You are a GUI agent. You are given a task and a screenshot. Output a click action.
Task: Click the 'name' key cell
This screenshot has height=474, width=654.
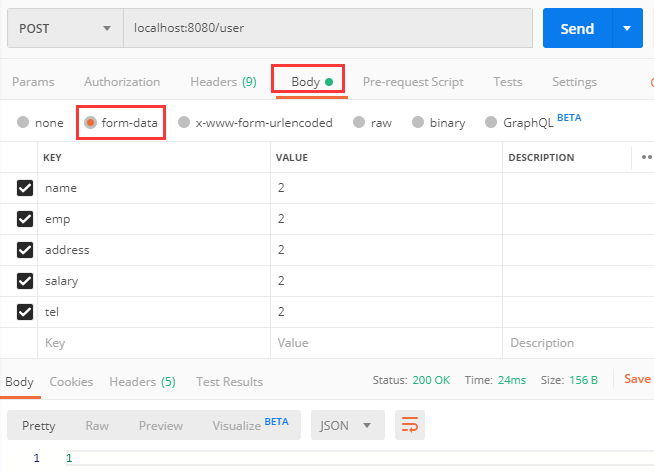coord(154,188)
